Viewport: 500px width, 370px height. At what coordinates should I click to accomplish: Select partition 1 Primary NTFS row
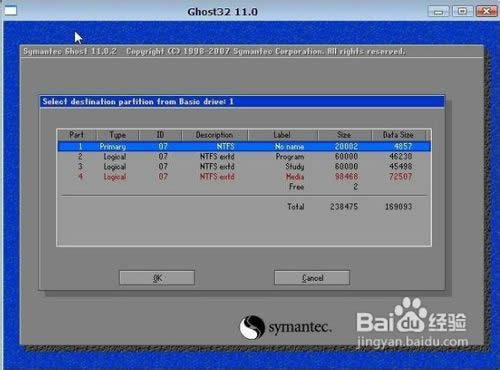244,146
